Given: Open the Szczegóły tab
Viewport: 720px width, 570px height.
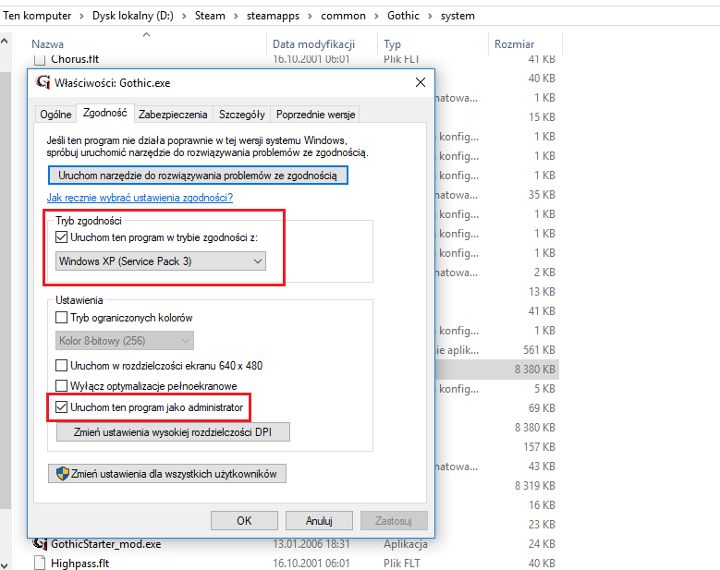Looking at the screenshot, I should coord(242,114).
